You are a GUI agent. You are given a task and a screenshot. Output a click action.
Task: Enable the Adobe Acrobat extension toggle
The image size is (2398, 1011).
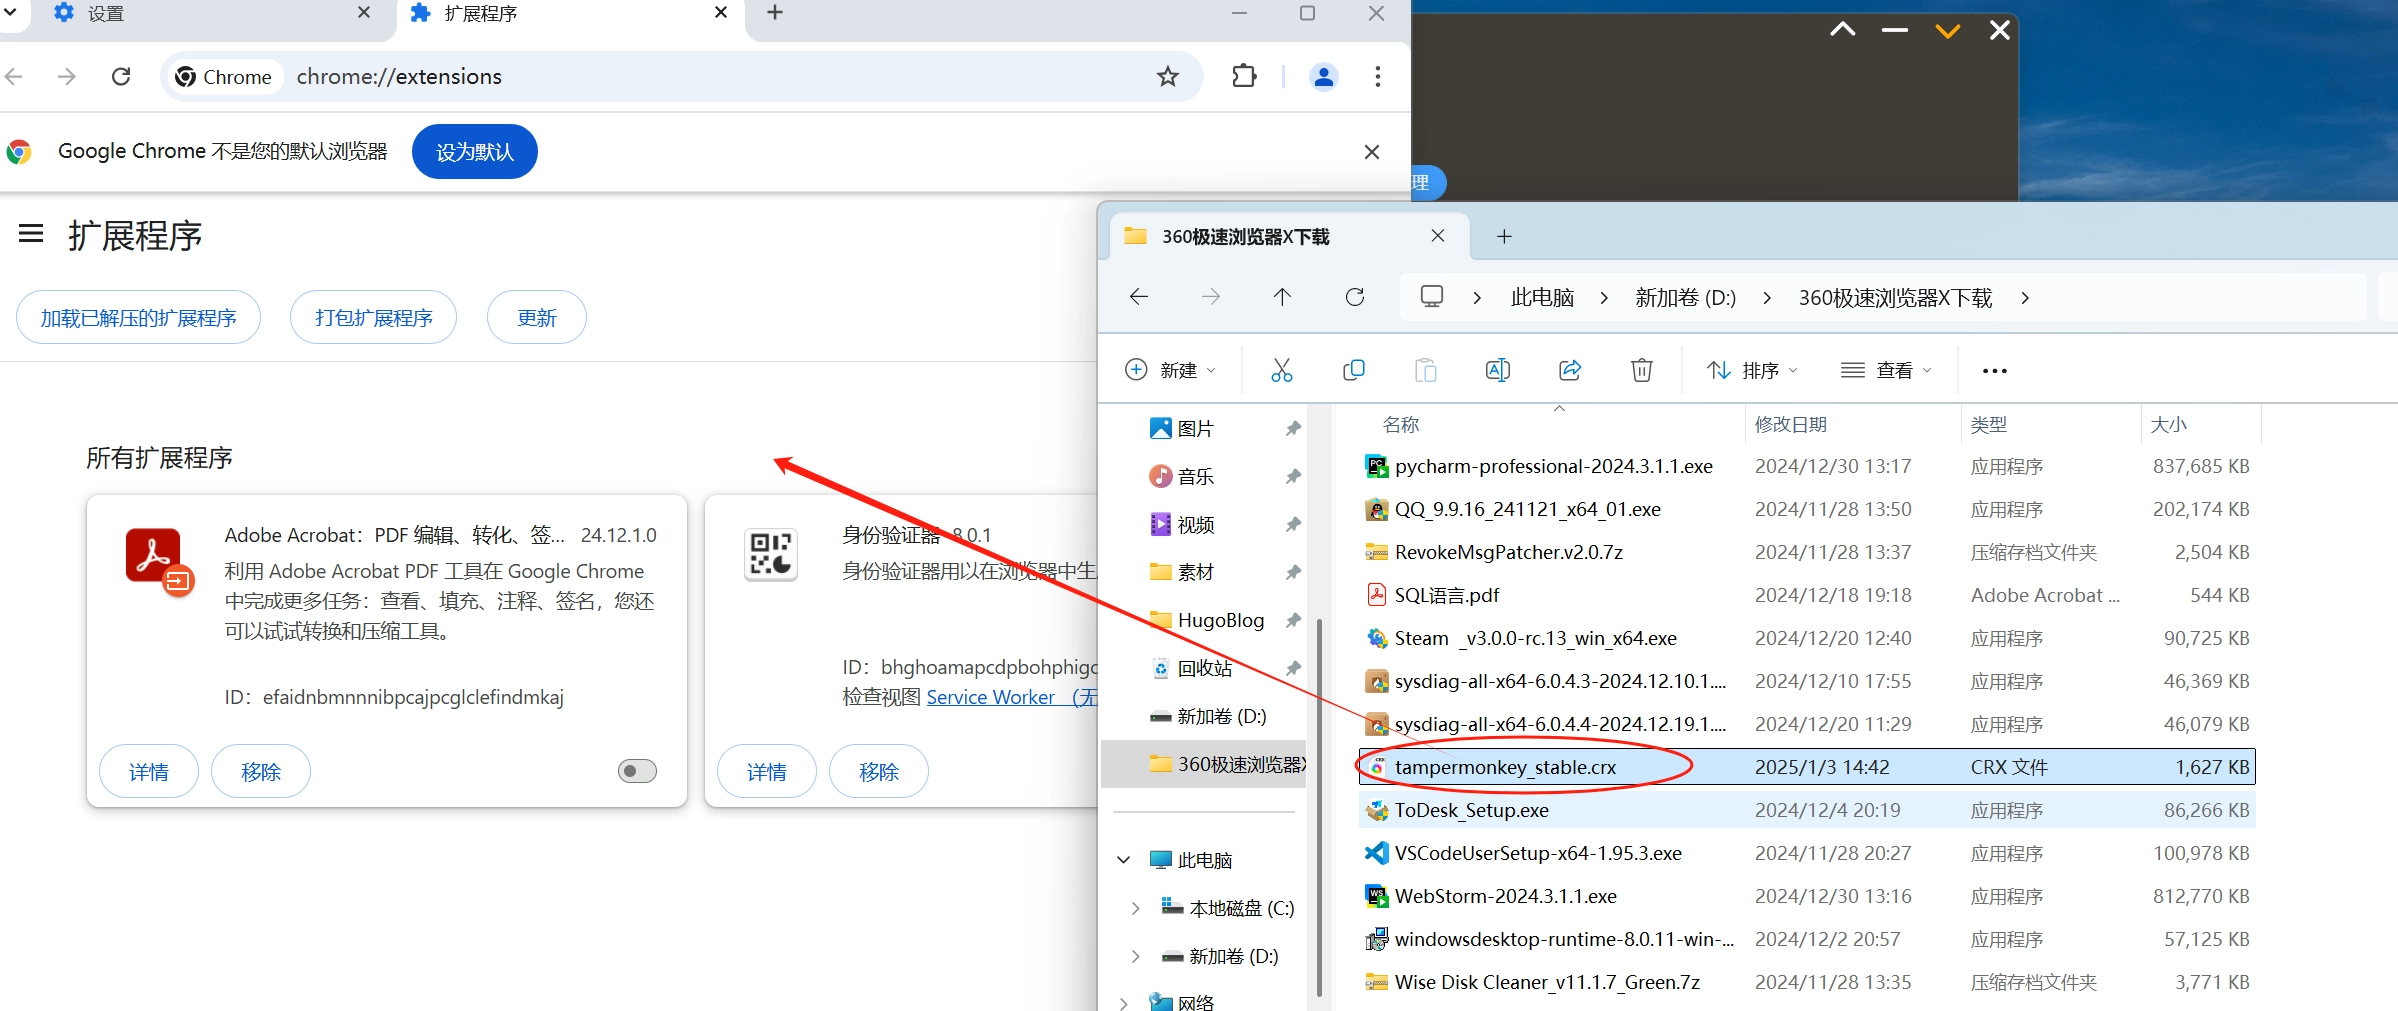[x=637, y=771]
